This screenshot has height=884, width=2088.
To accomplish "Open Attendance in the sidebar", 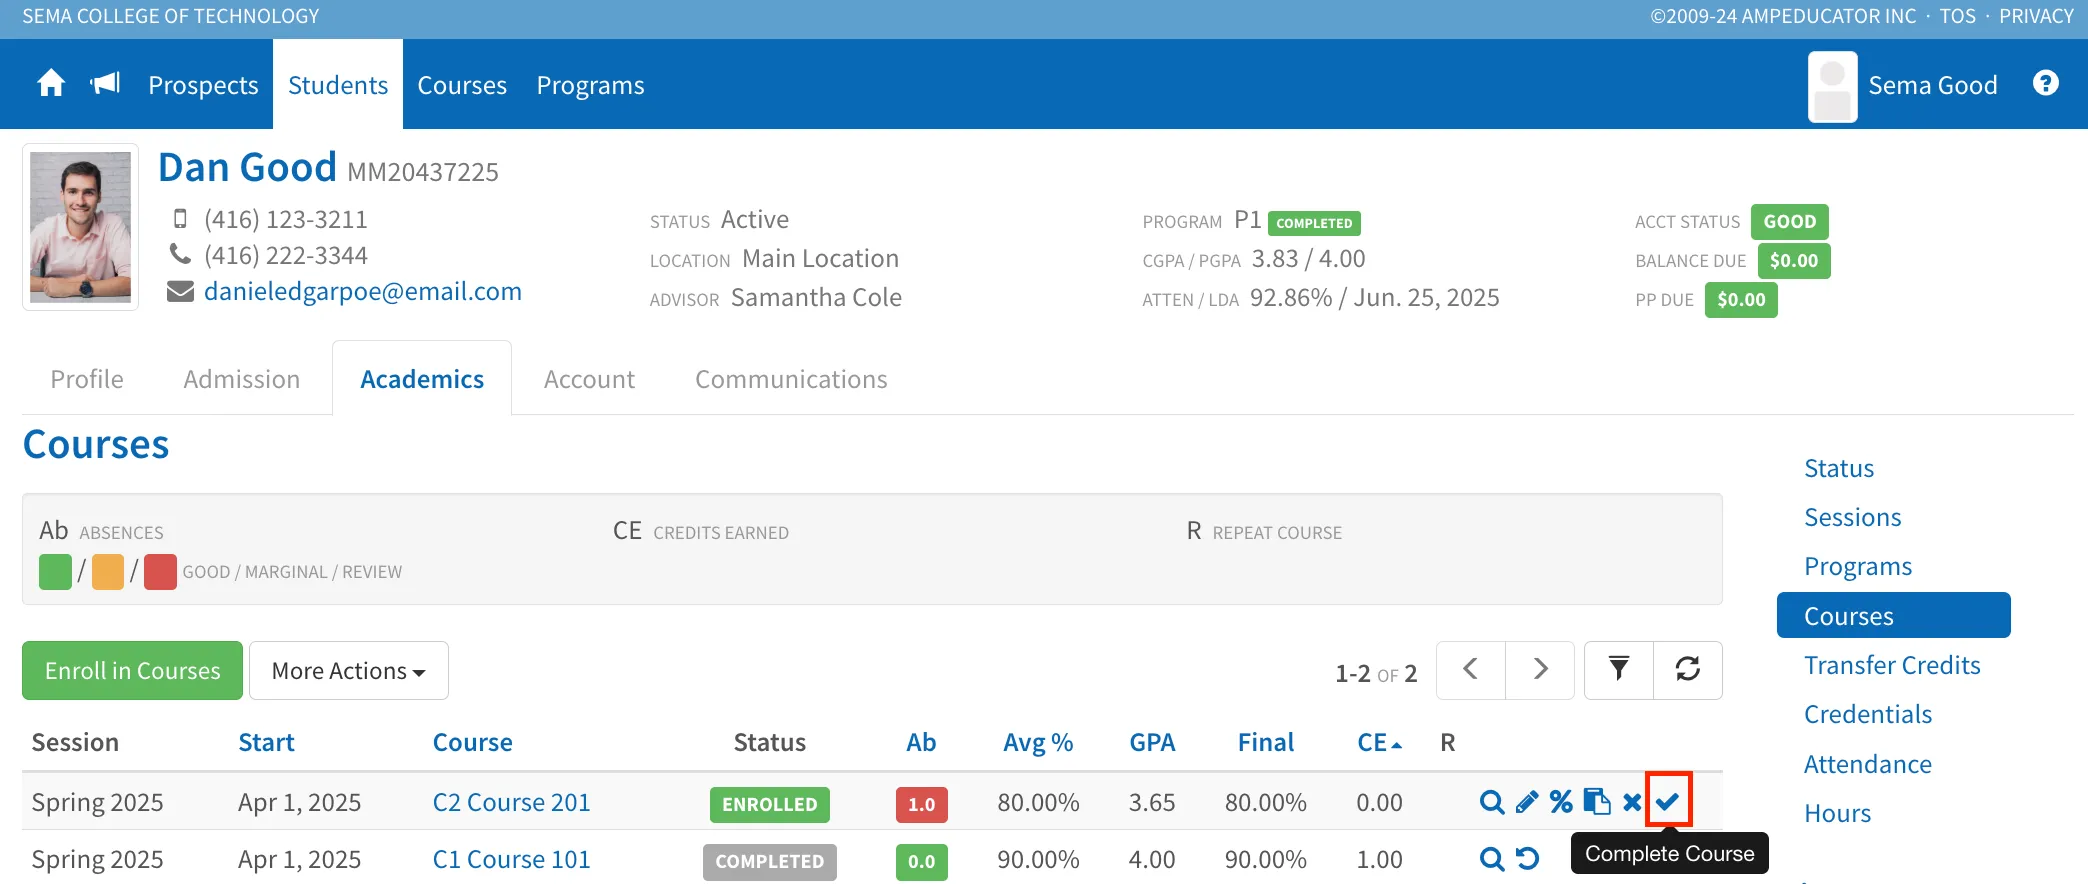I will (x=1867, y=764).
